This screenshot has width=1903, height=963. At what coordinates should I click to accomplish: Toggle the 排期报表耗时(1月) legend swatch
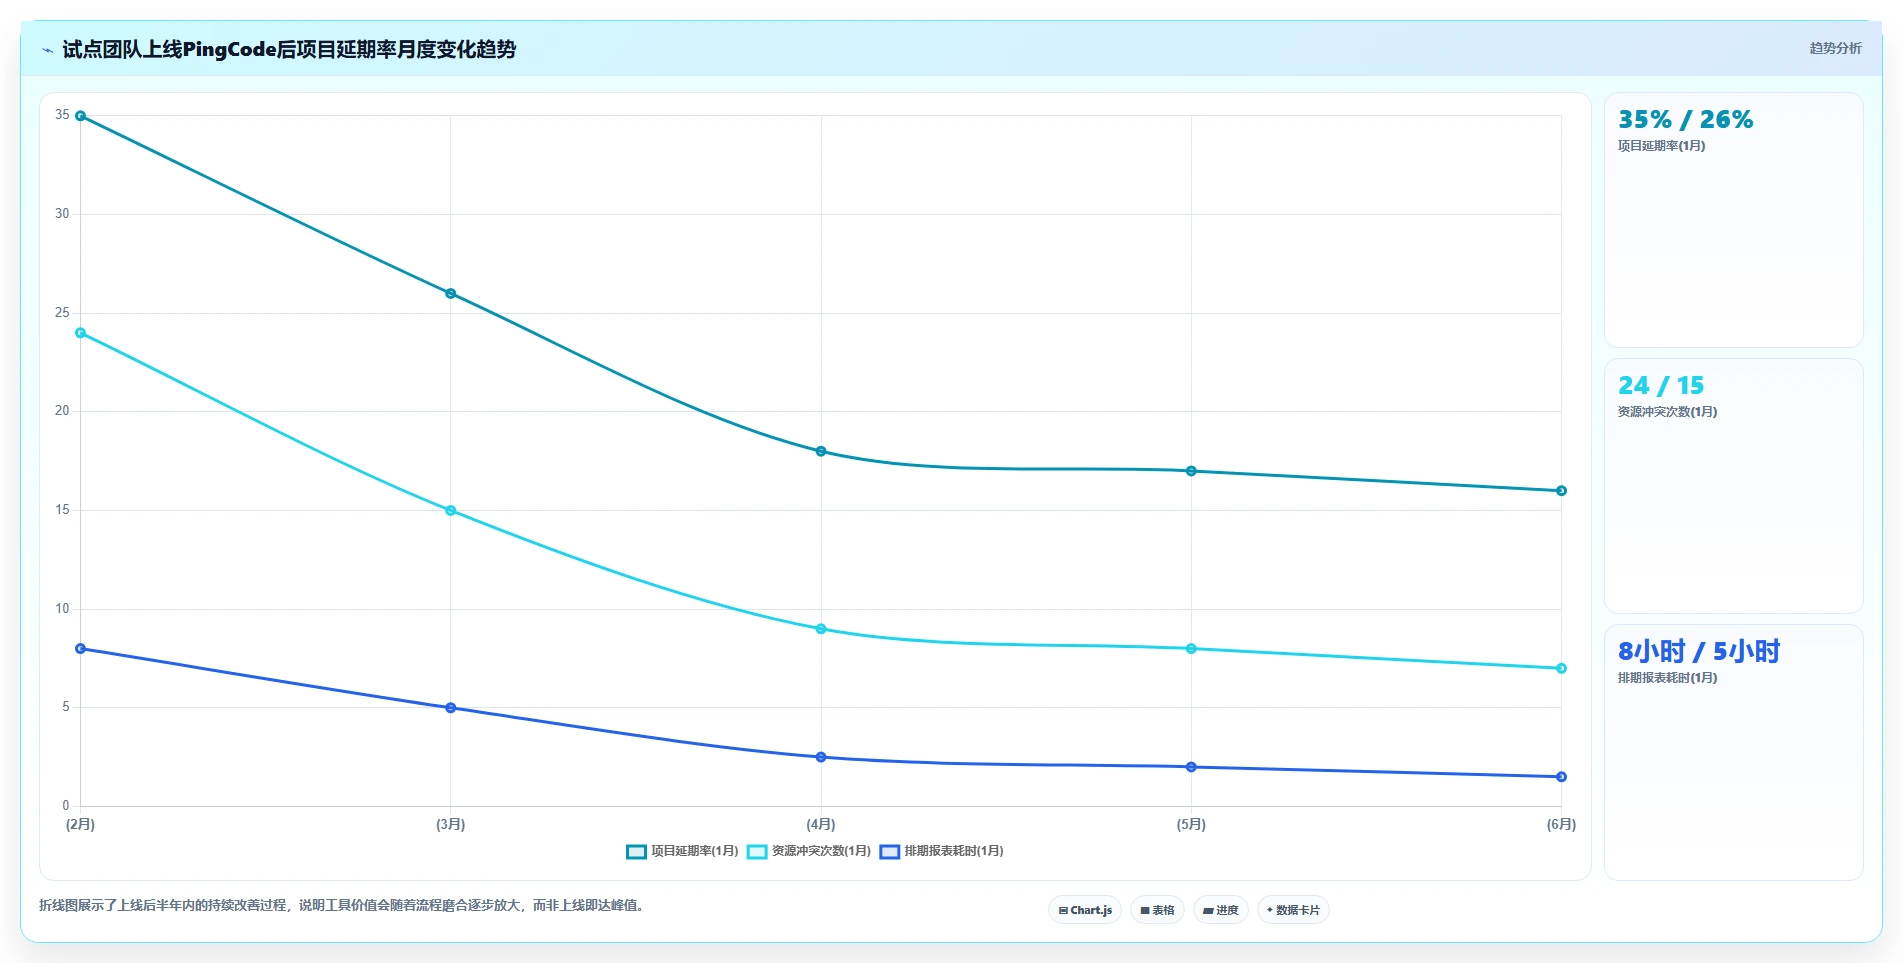tap(890, 852)
